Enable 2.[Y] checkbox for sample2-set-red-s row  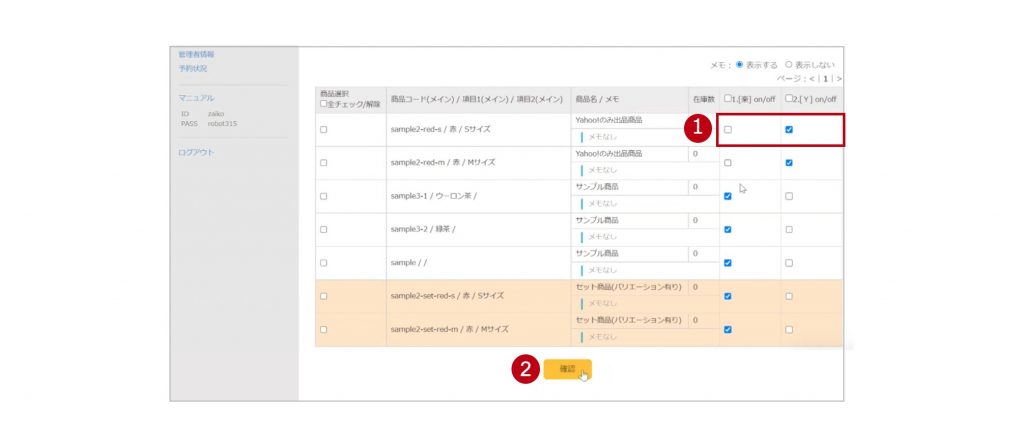790,296
